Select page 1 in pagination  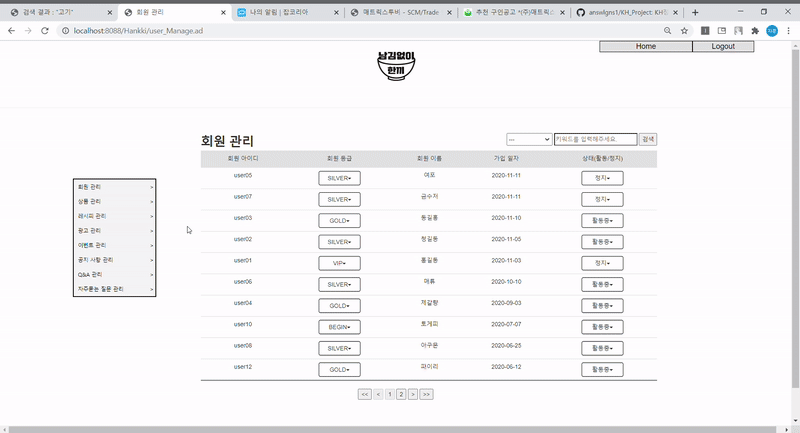pos(390,394)
